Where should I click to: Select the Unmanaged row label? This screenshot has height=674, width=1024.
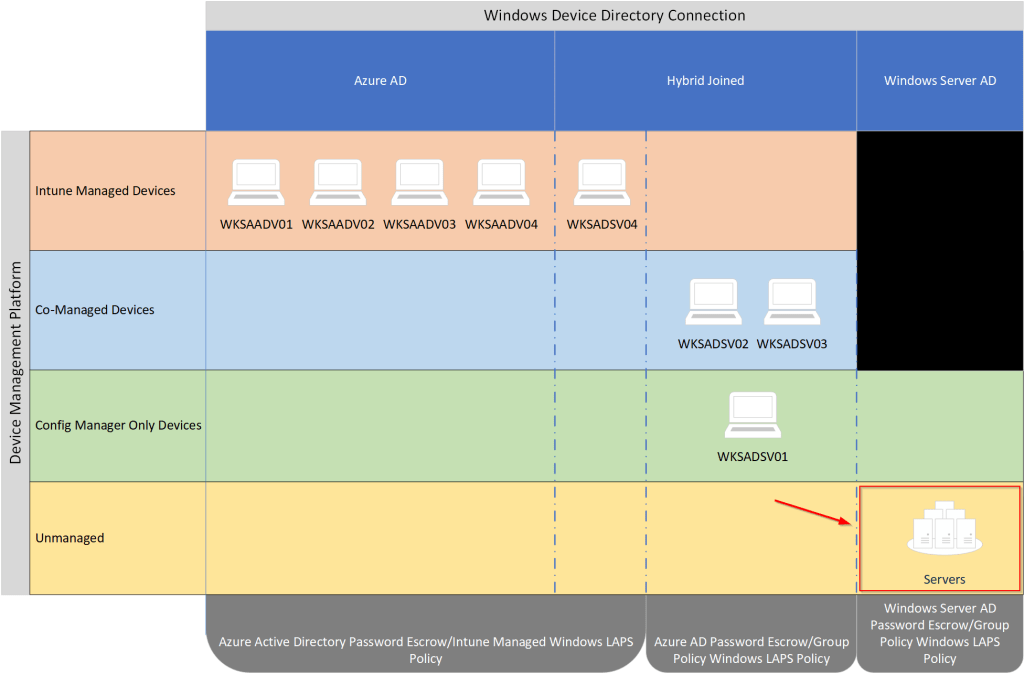pyautogui.click(x=70, y=538)
